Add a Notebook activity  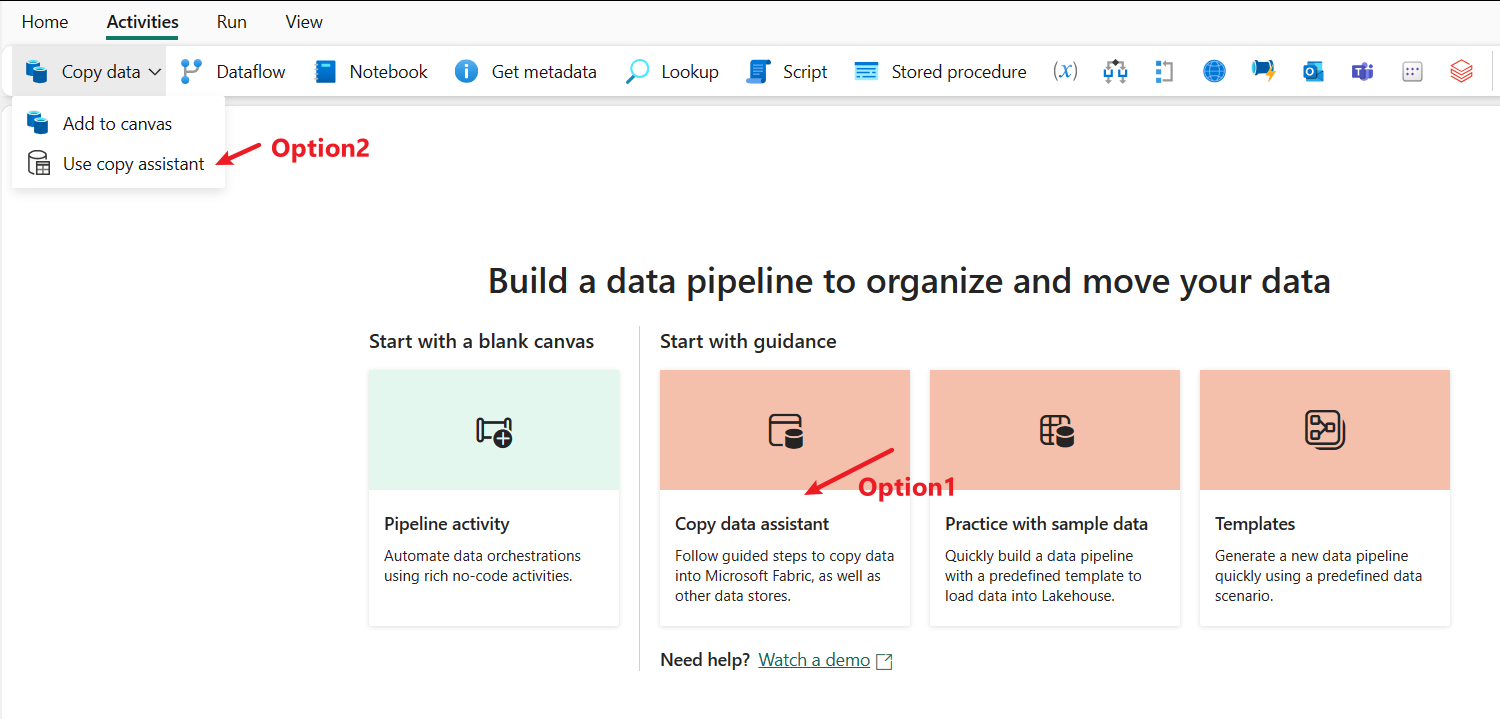pyautogui.click(x=370, y=72)
